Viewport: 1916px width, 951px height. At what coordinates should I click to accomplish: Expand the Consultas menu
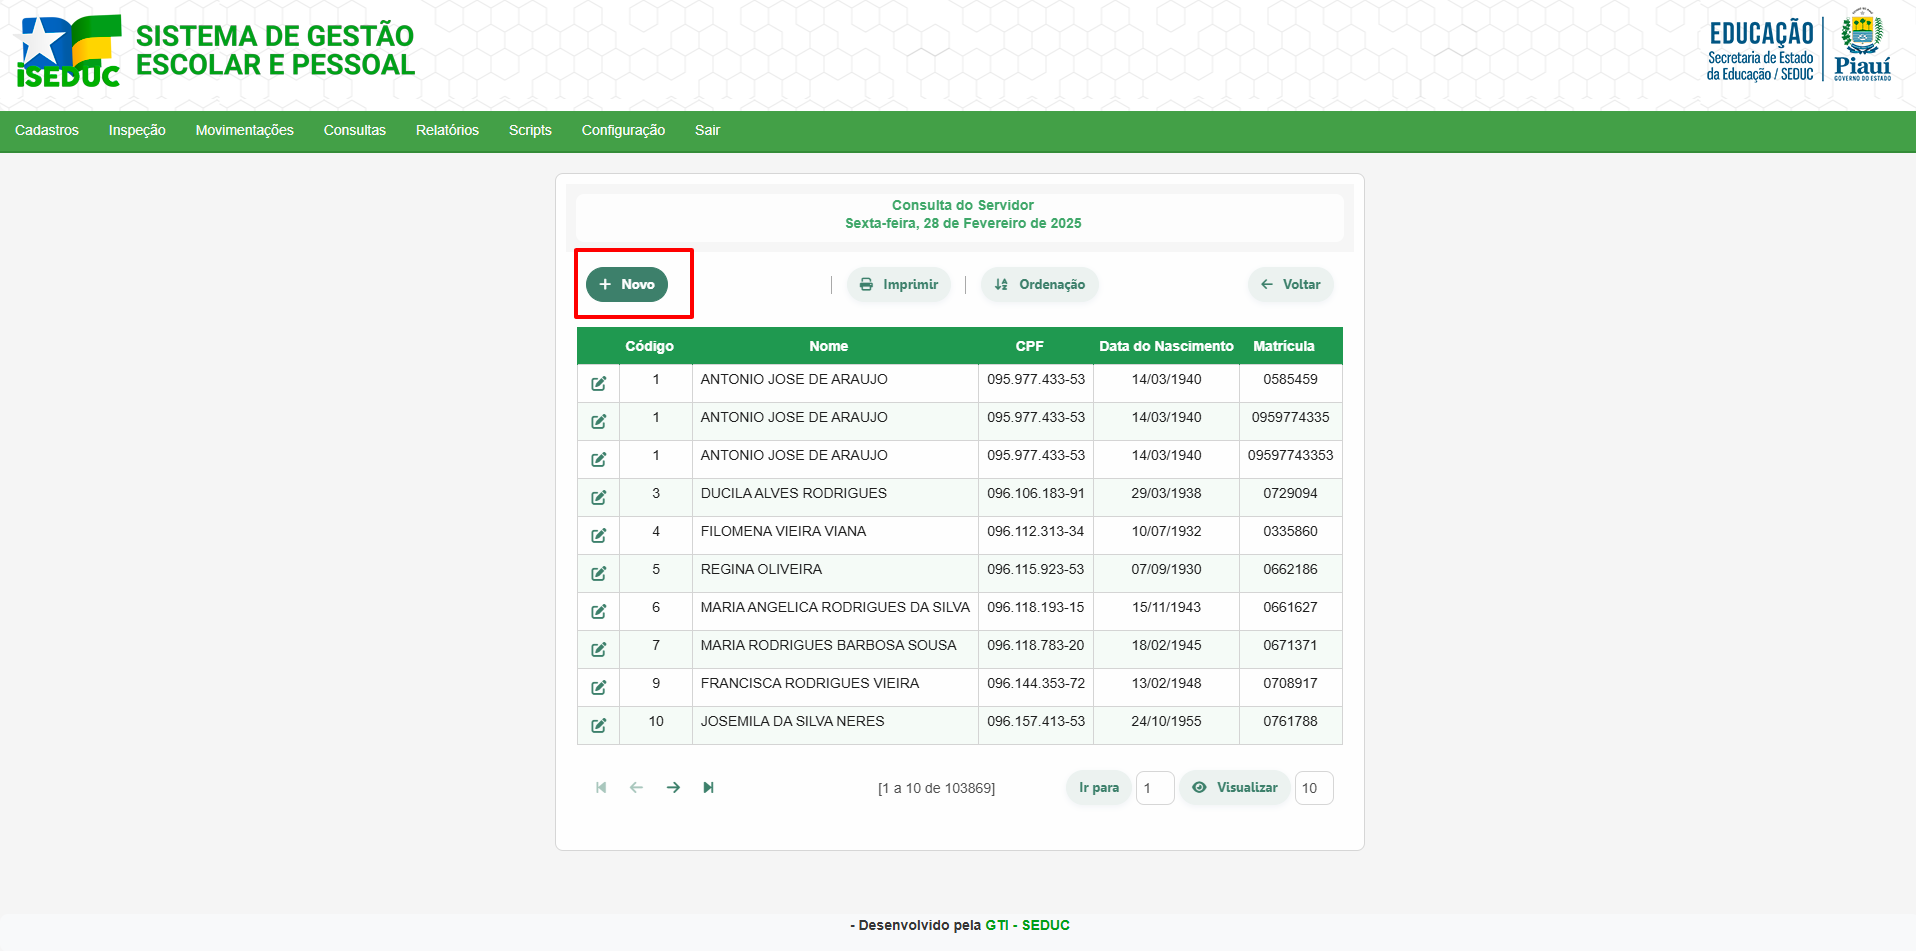(354, 131)
